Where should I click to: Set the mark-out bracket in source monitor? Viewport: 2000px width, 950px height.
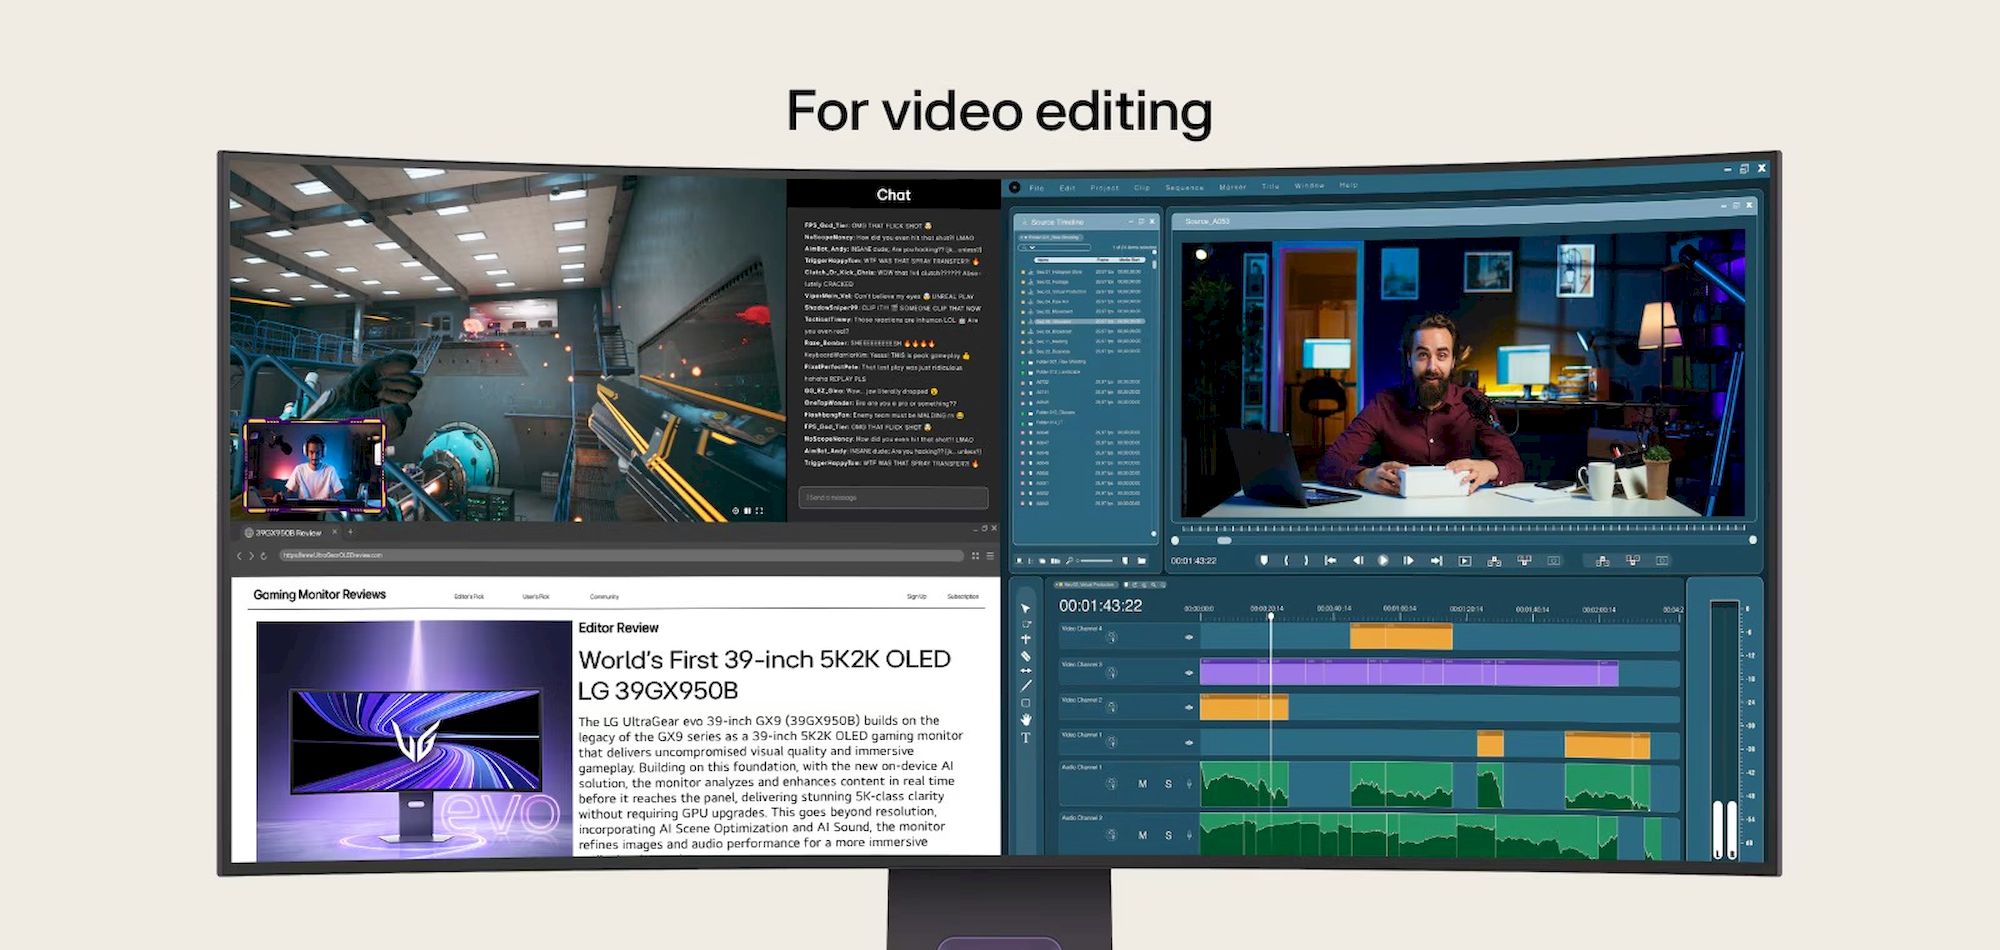coord(1306,561)
